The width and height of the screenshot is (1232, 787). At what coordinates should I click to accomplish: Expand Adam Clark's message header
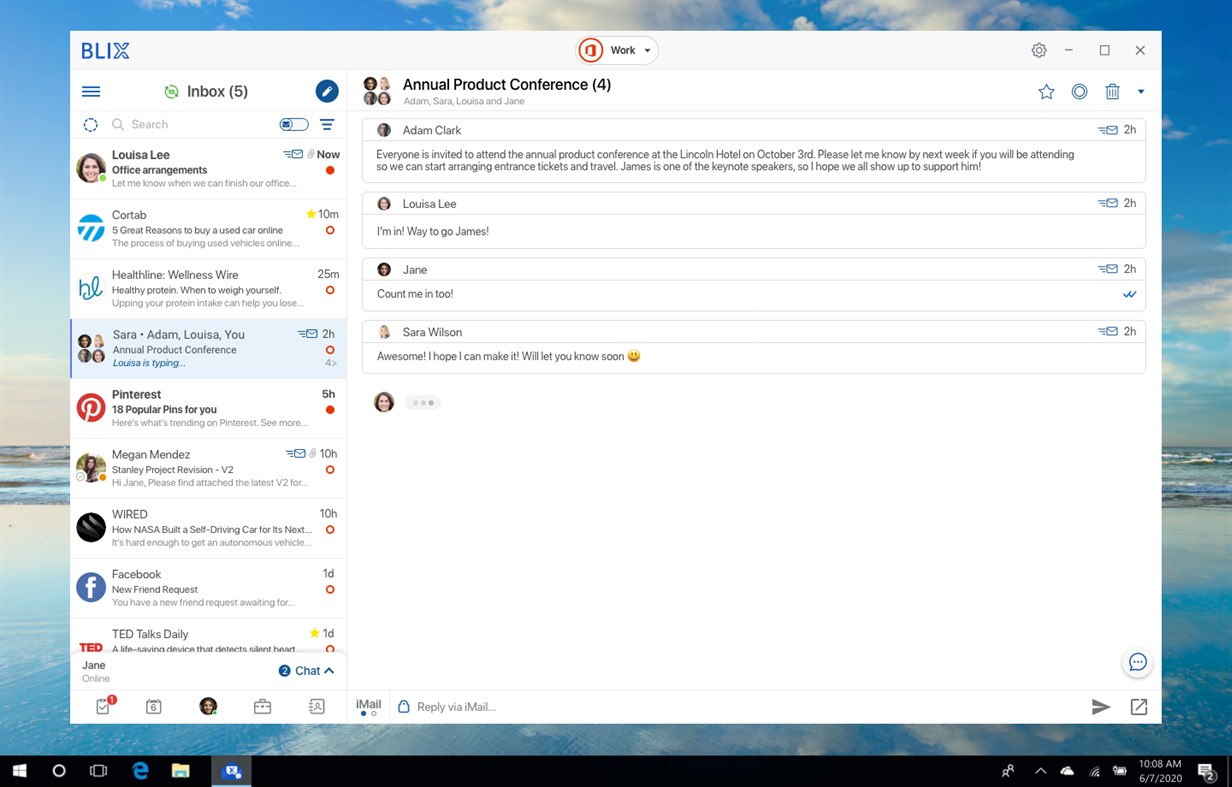[x=754, y=130]
